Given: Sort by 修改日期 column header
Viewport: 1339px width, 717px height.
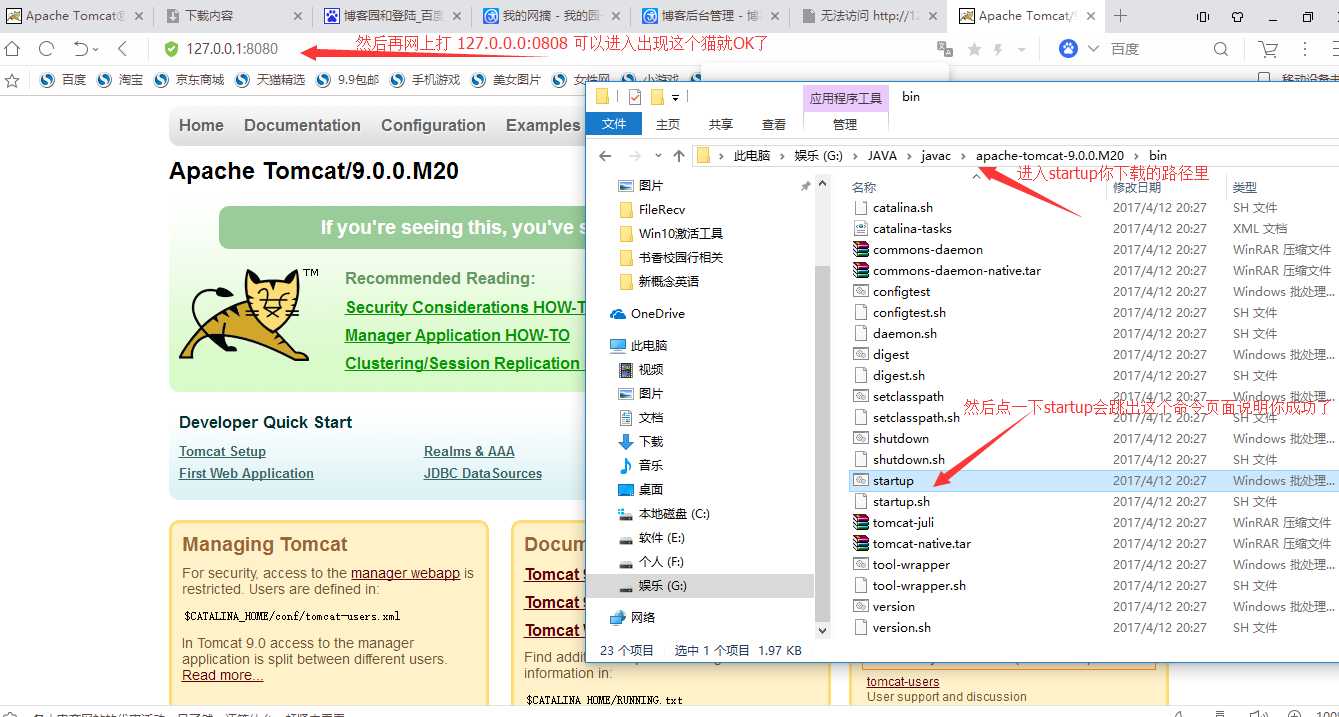Looking at the screenshot, I should point(1137,187).
